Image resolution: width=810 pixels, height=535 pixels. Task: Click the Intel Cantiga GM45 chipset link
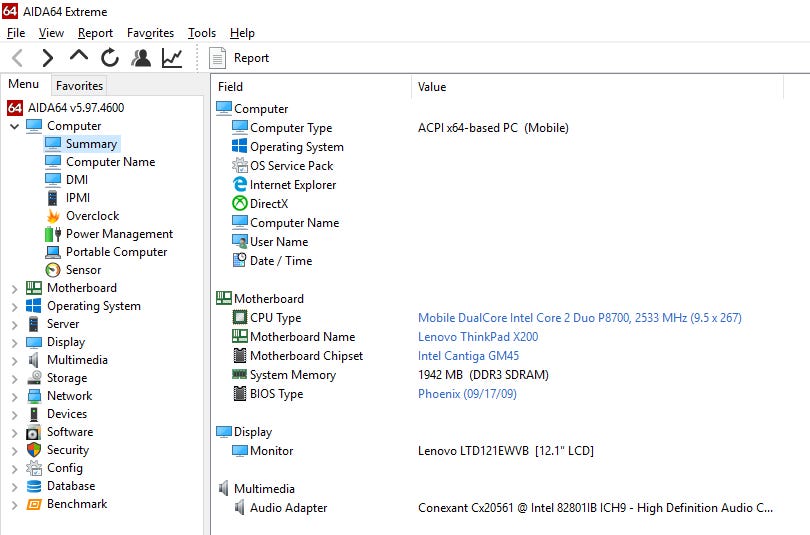pos(468,356)
